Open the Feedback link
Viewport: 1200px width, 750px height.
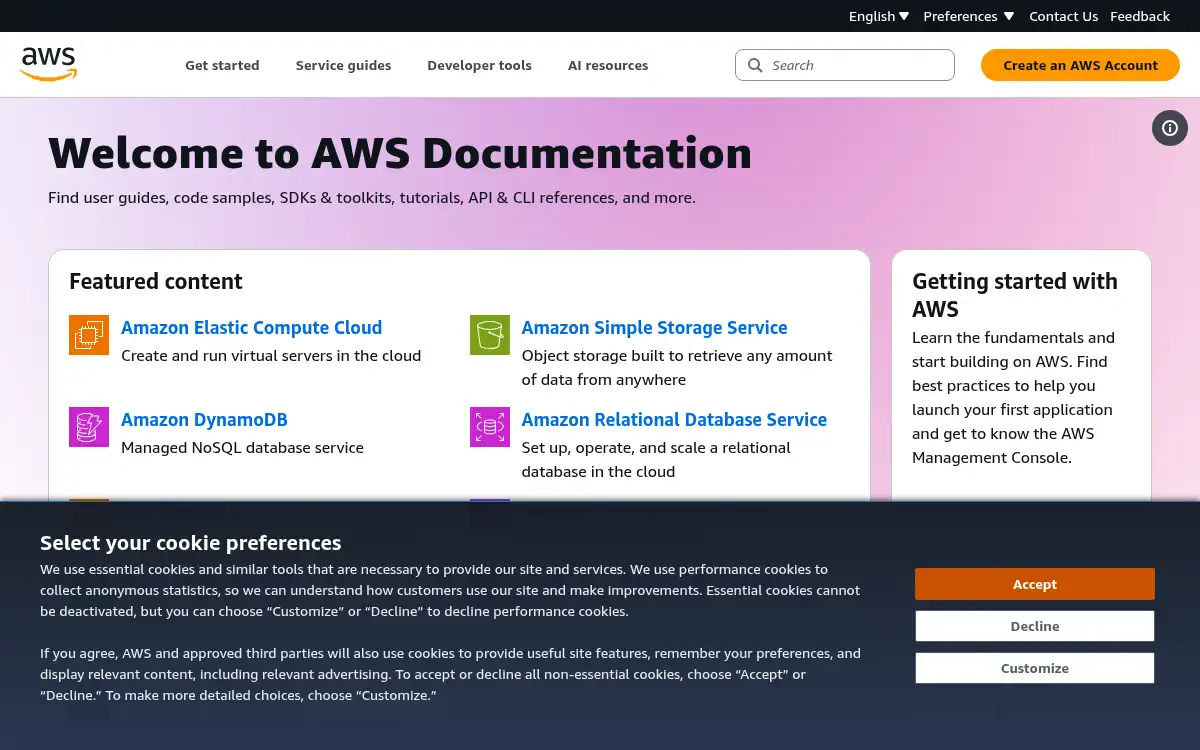(x=1140, y=16)
